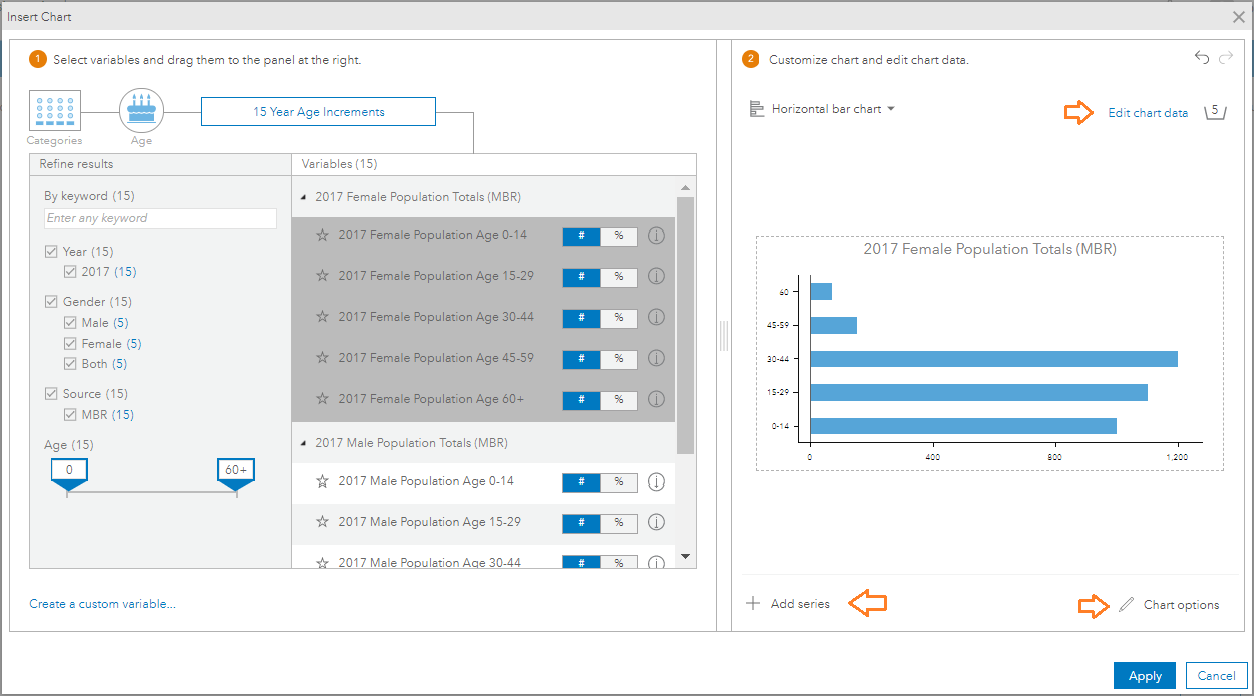Screen dimensions: 1254x696
Task: Click the undo arrow icon
Action: coord(1202,58)
